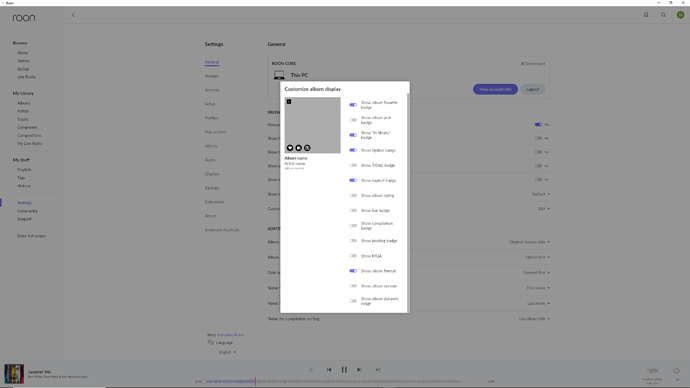The width and height of the screenshot is (690, 388).
Task: Click the roon logo
Action: tap(24, 18)
